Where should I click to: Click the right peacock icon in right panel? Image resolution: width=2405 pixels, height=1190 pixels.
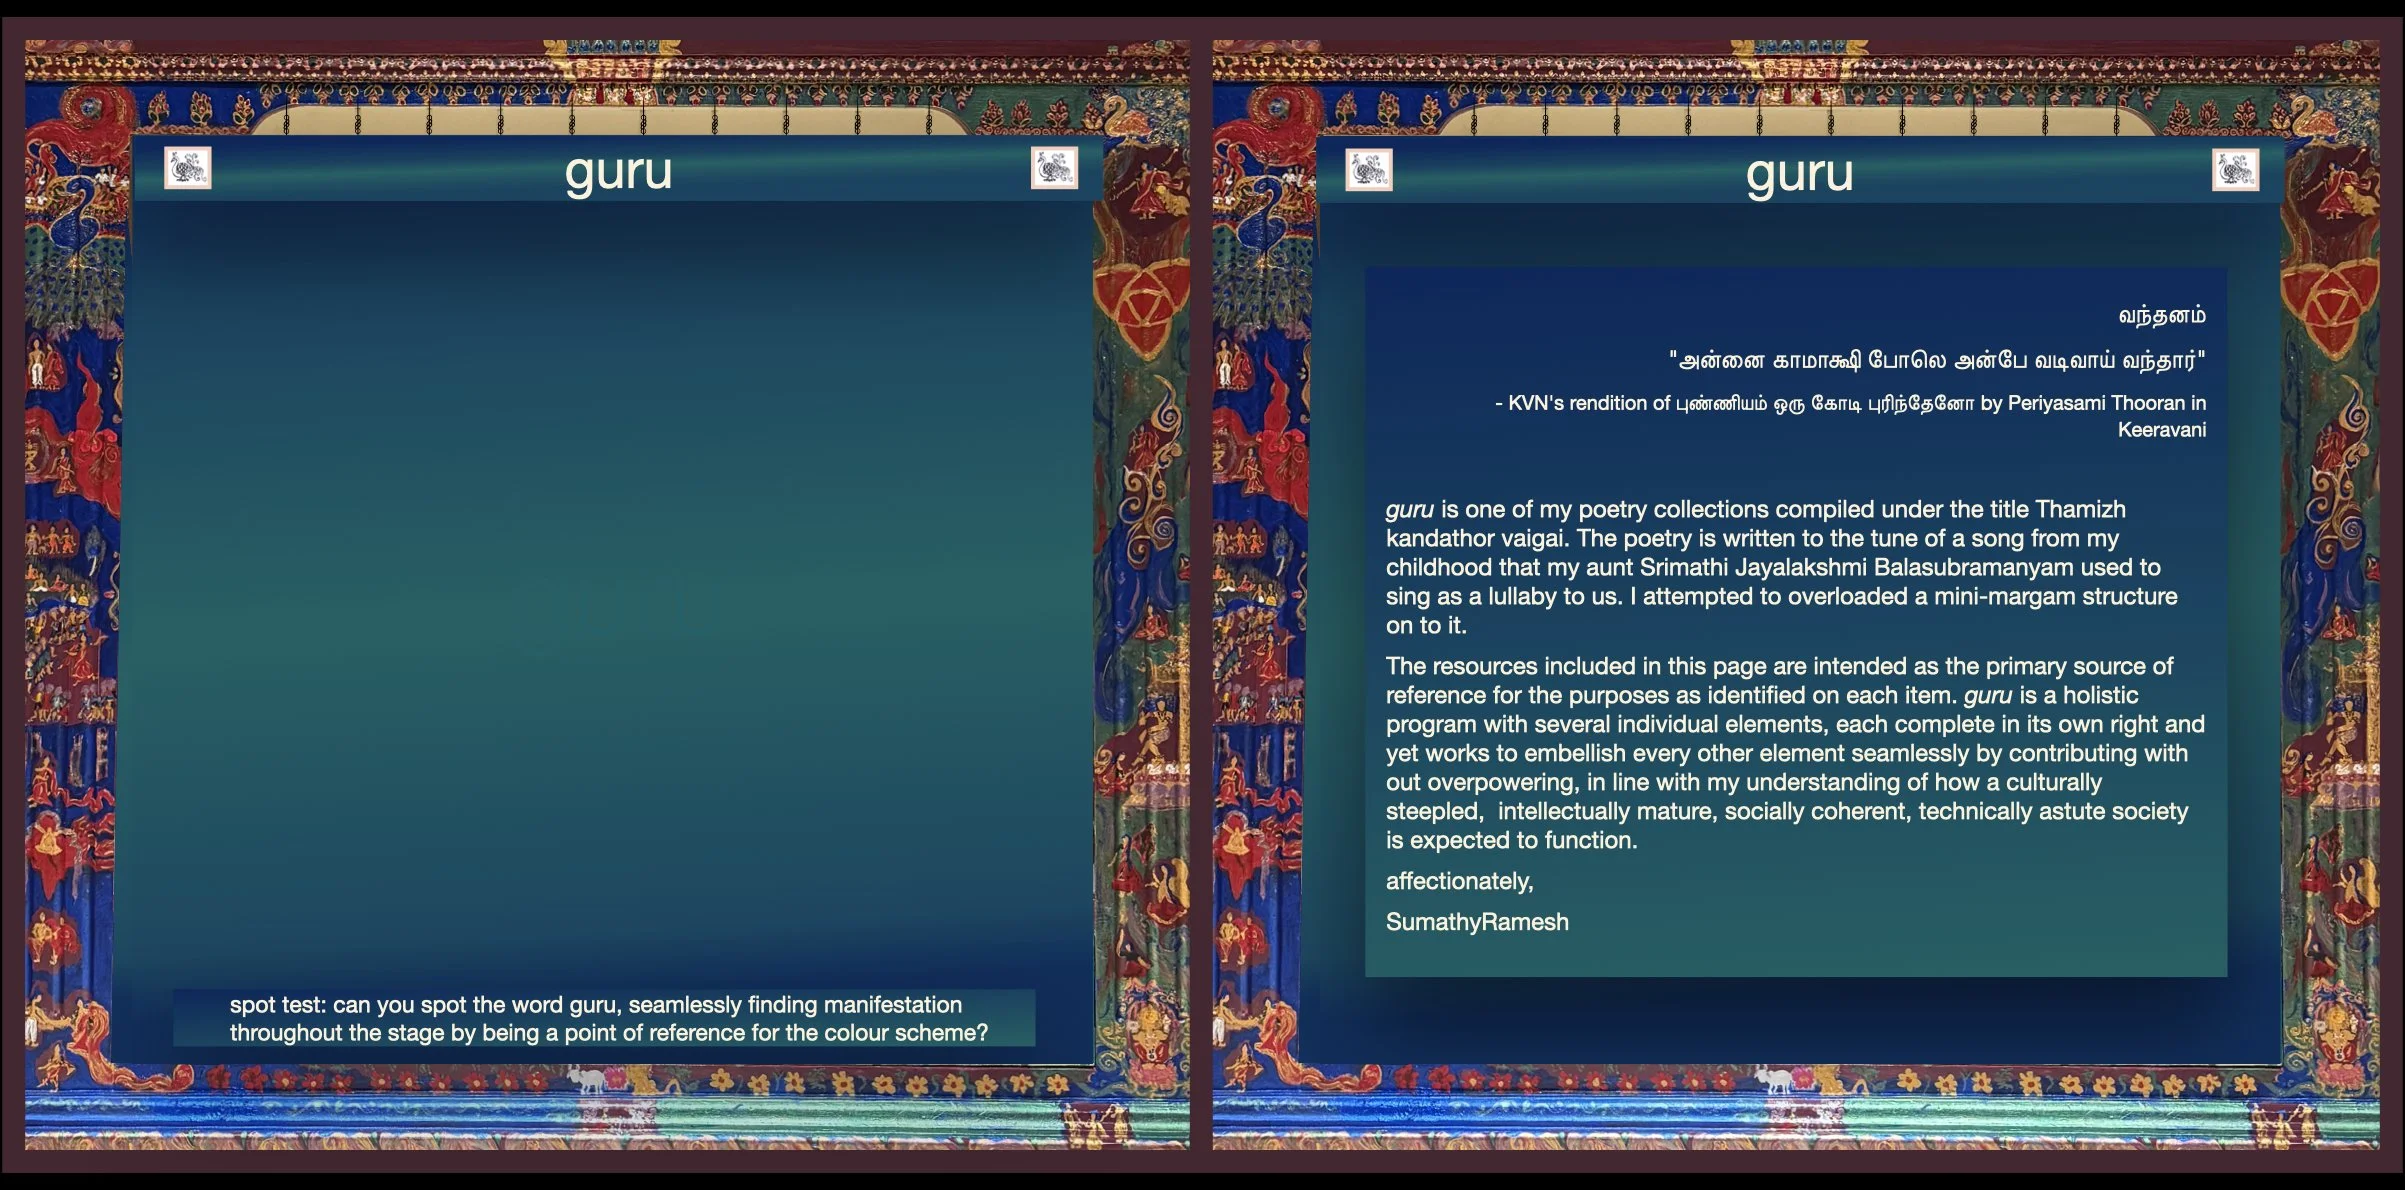click(2235, 170)
